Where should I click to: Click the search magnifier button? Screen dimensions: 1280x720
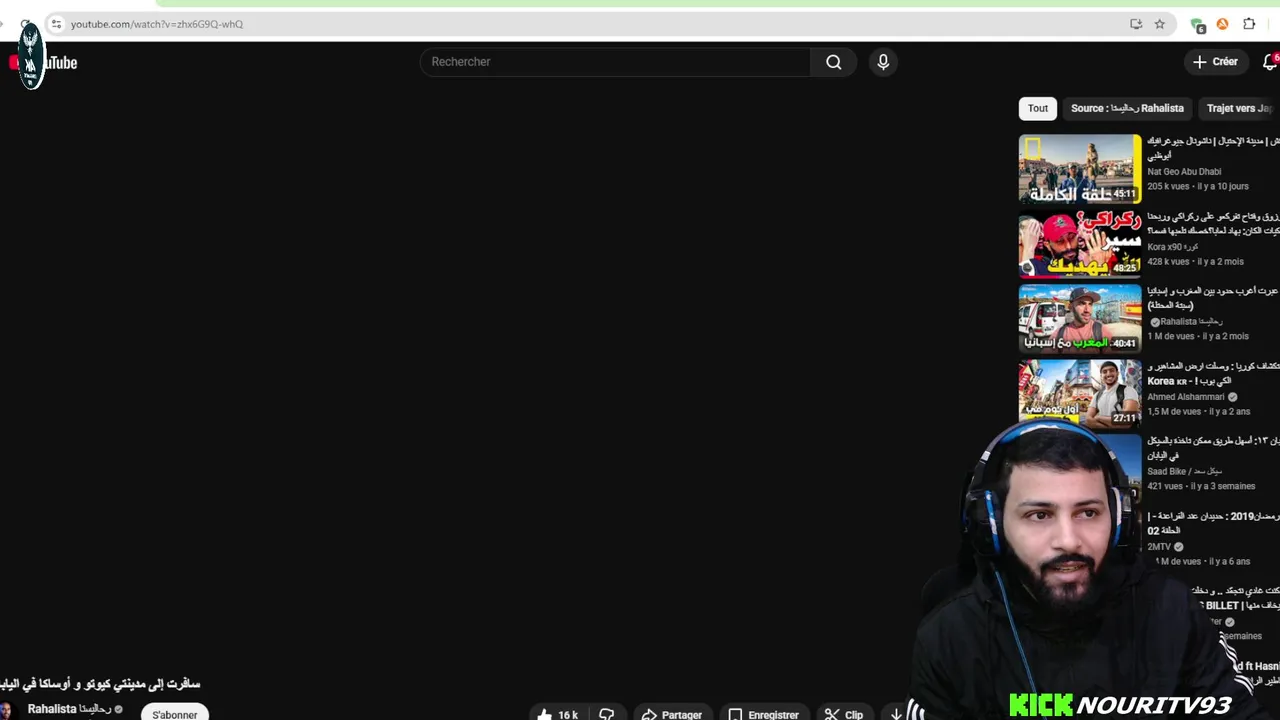pos(833,62)
